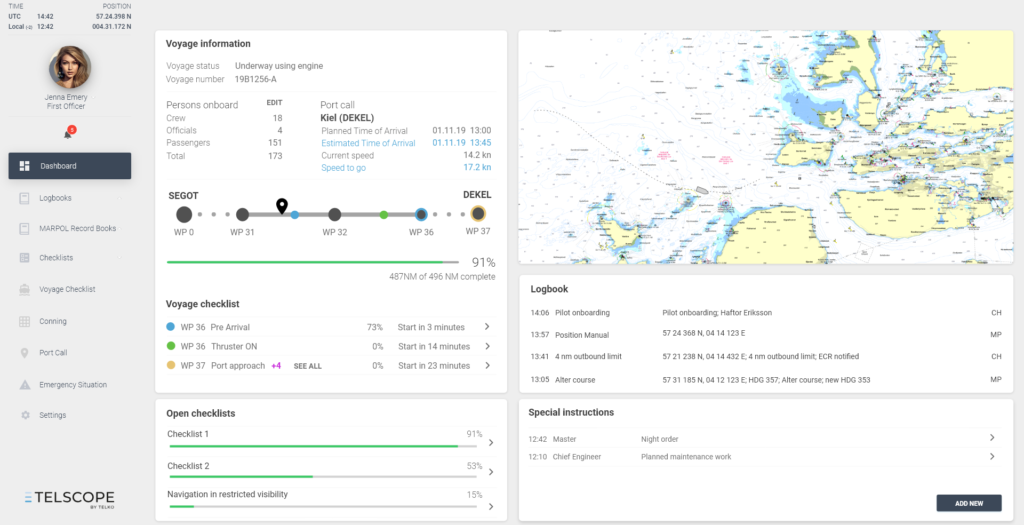
Task: Click the Settings gear icon
Action: (24, 415)
